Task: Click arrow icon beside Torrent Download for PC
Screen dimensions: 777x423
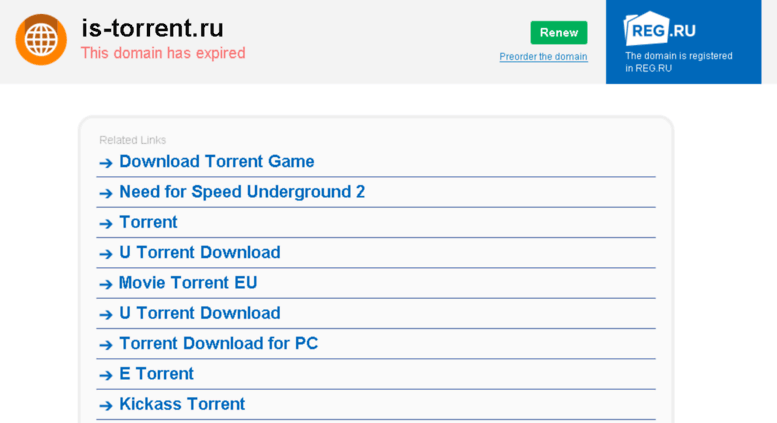Action: click(106, 345)
